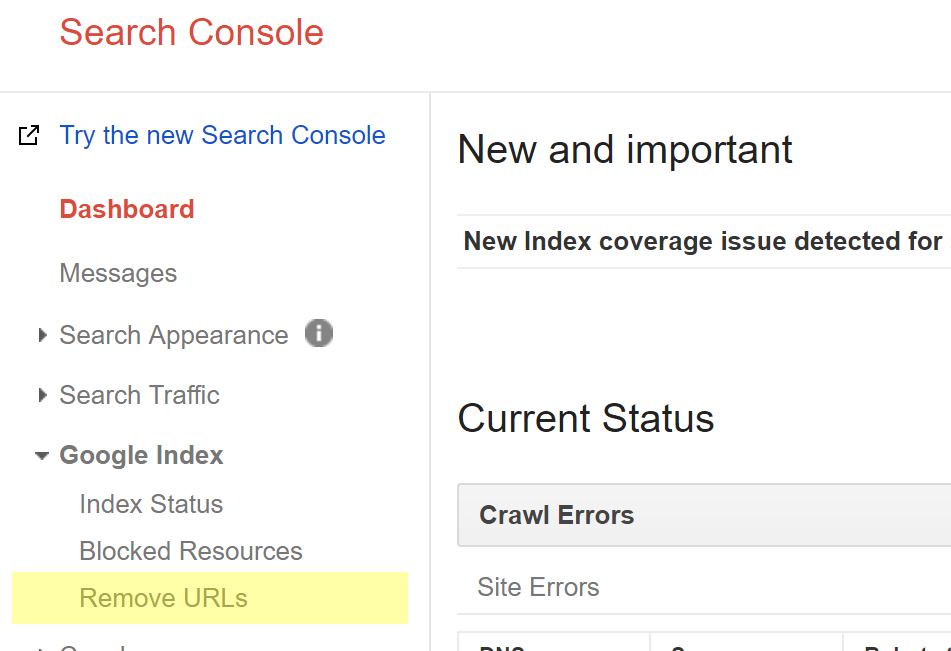
Task: Open Try the new Search Console link
Action: [x=223, y=135]
